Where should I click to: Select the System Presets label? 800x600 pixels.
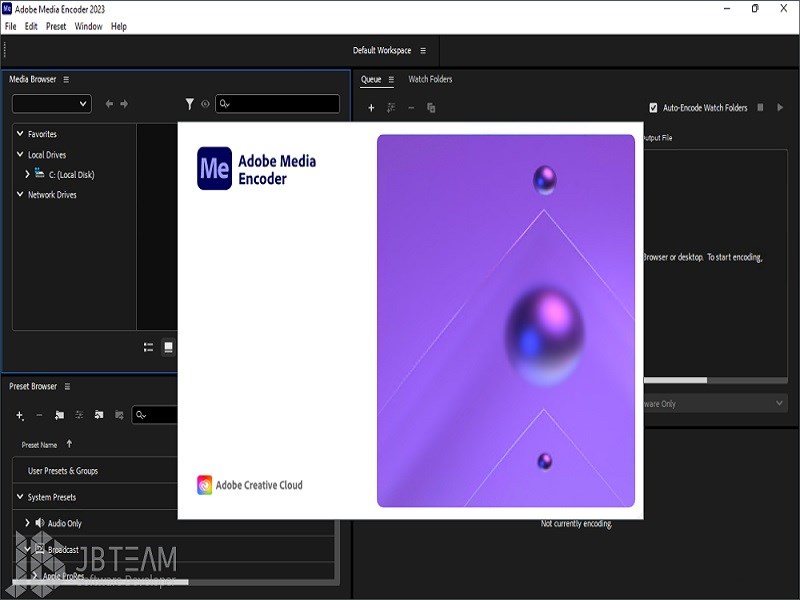[x=52, y=497]
